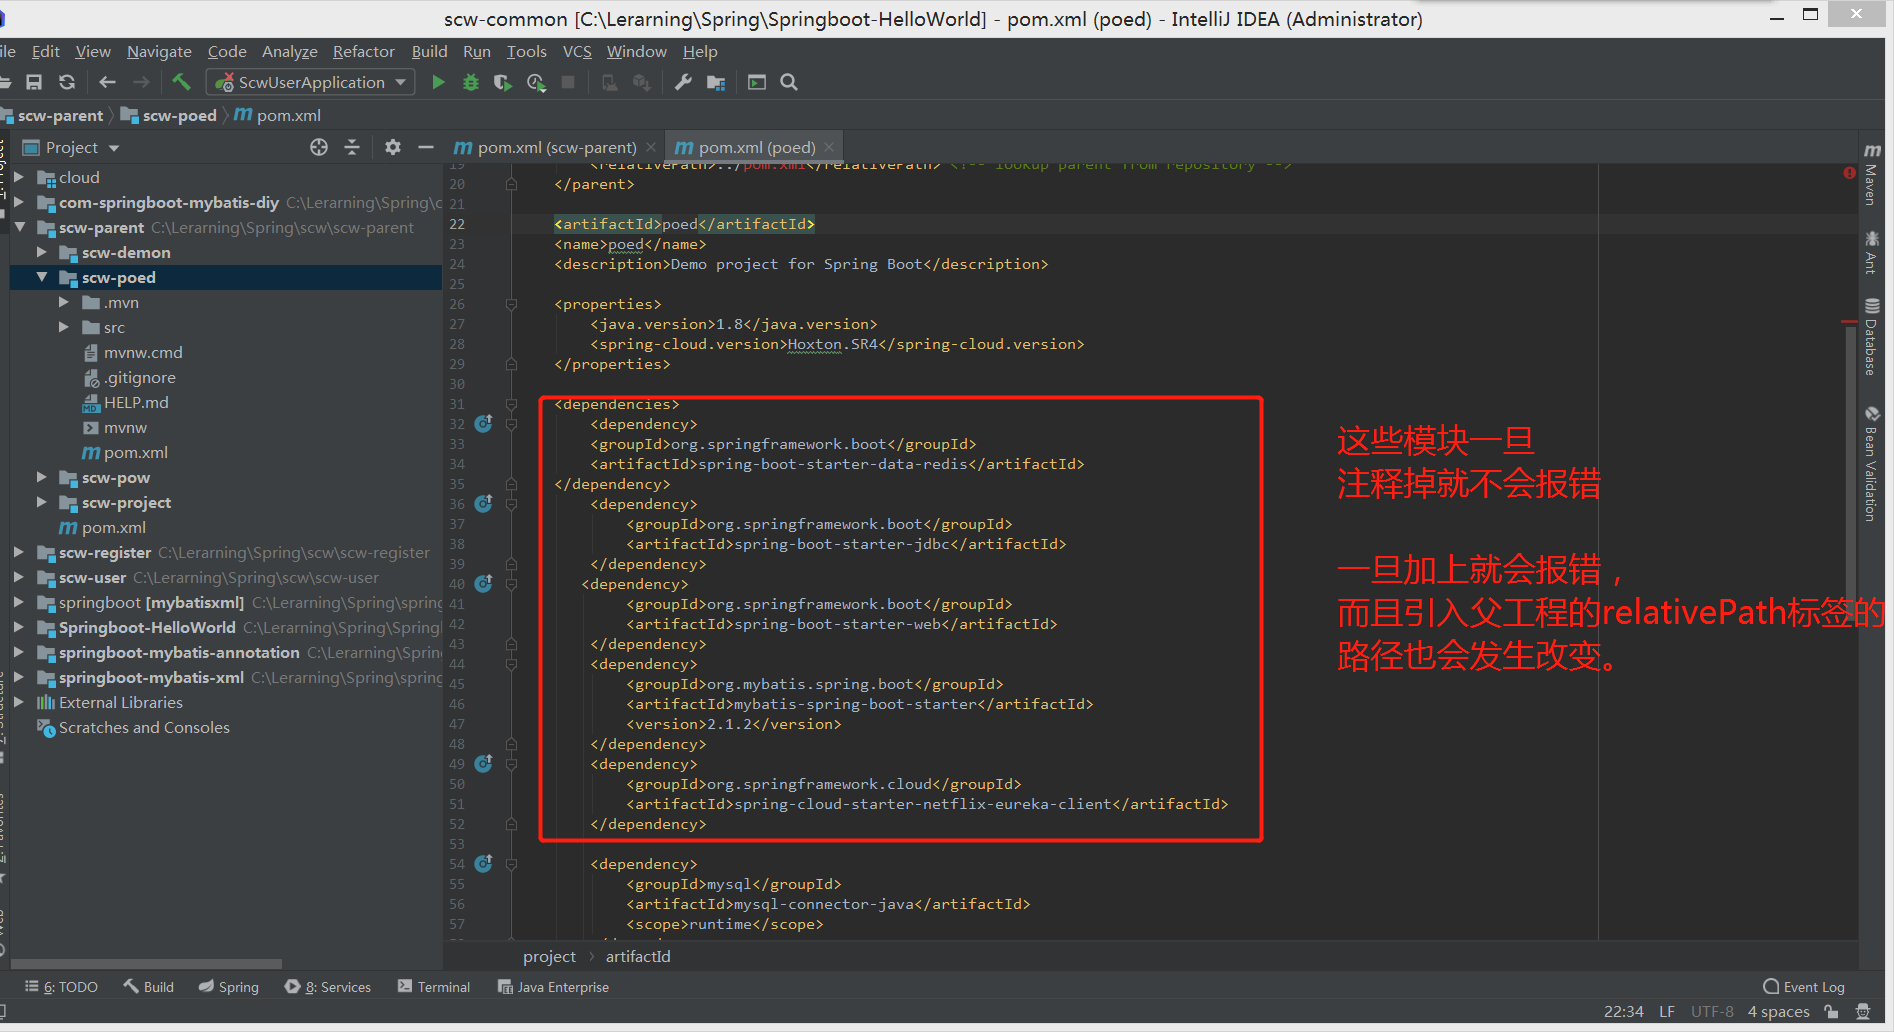Fold the dependencies block at line 31
Viewport: 1894px width, 1032px height.
coord(511,404)
